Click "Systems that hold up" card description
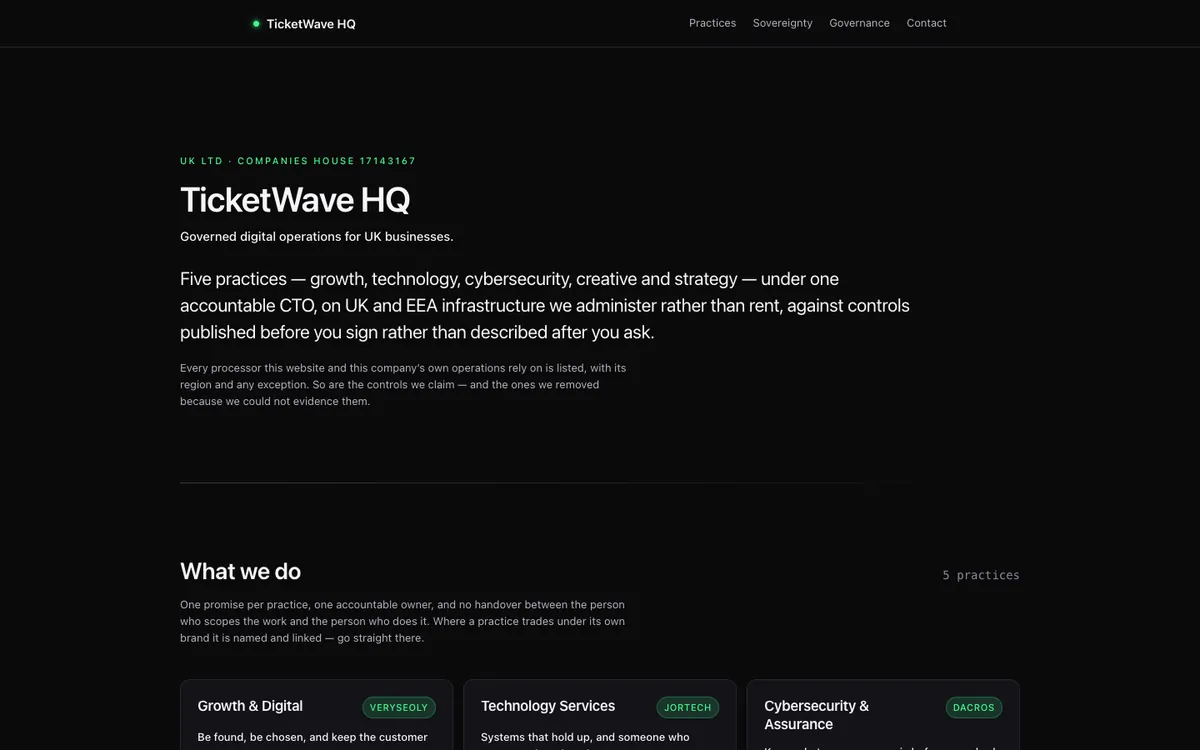The width and height of the screenshot is (1200, 750). click(x=585, y=738)
